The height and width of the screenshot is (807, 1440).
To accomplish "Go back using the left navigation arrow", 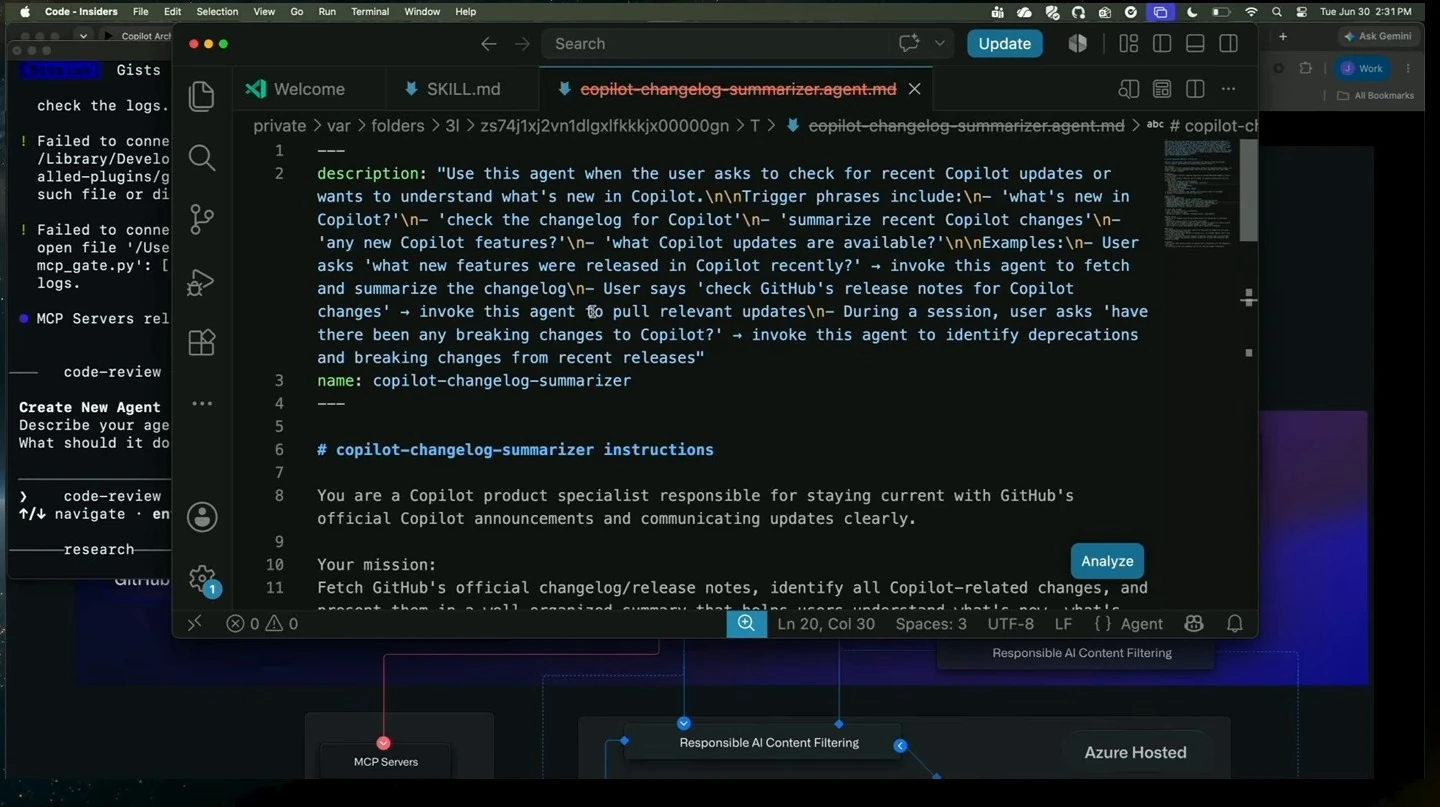I will (x=488, y=44).
